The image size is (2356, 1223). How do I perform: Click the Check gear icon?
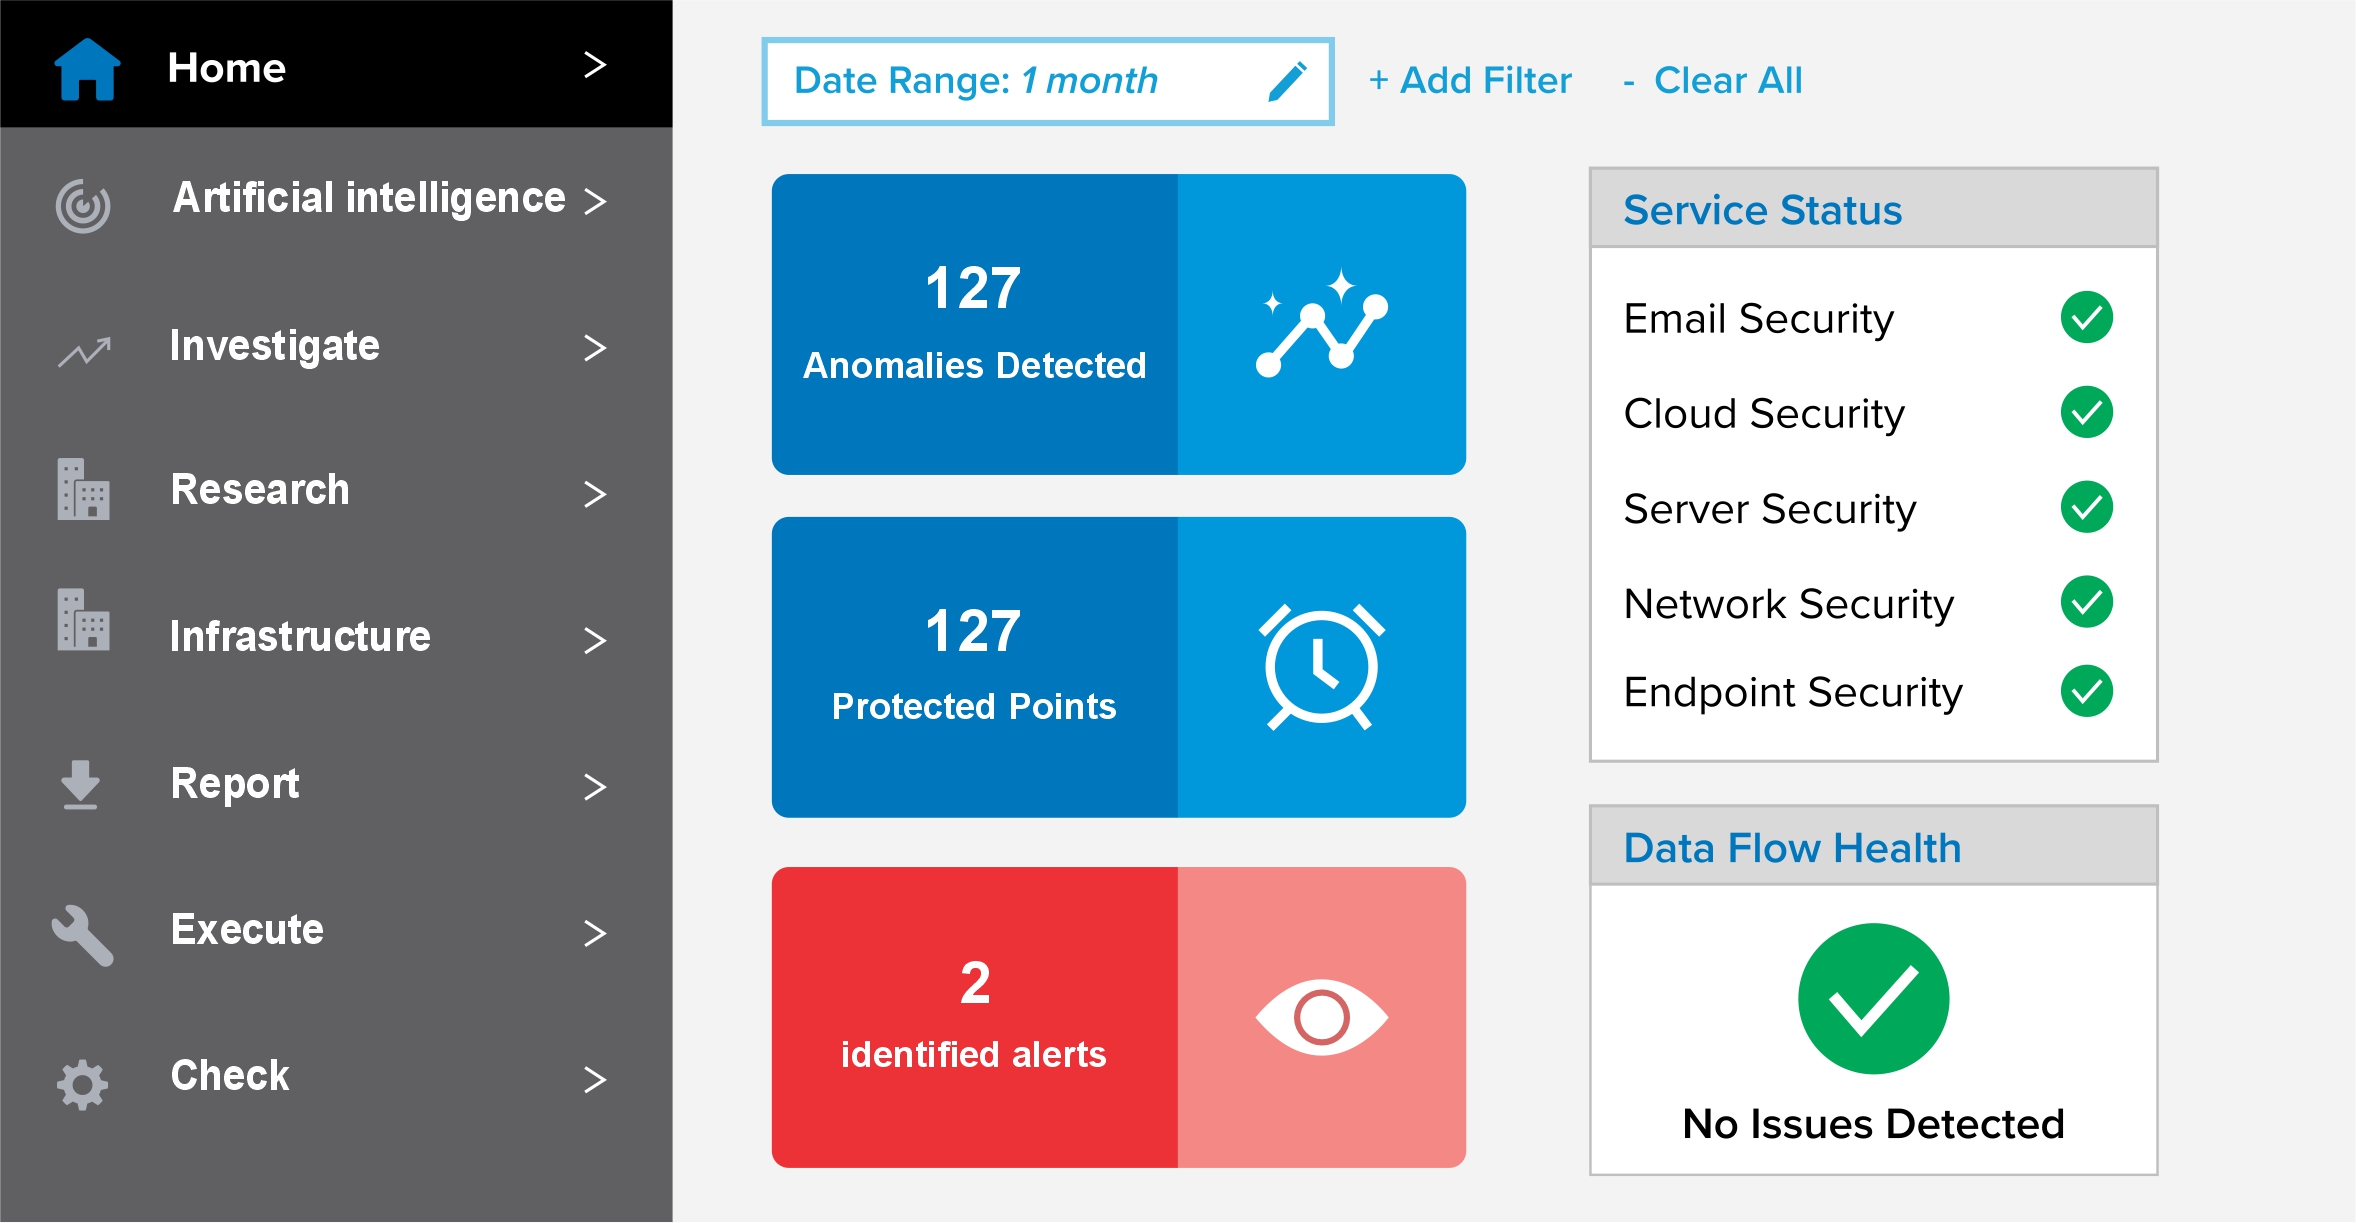click(x=82, y=1083)
